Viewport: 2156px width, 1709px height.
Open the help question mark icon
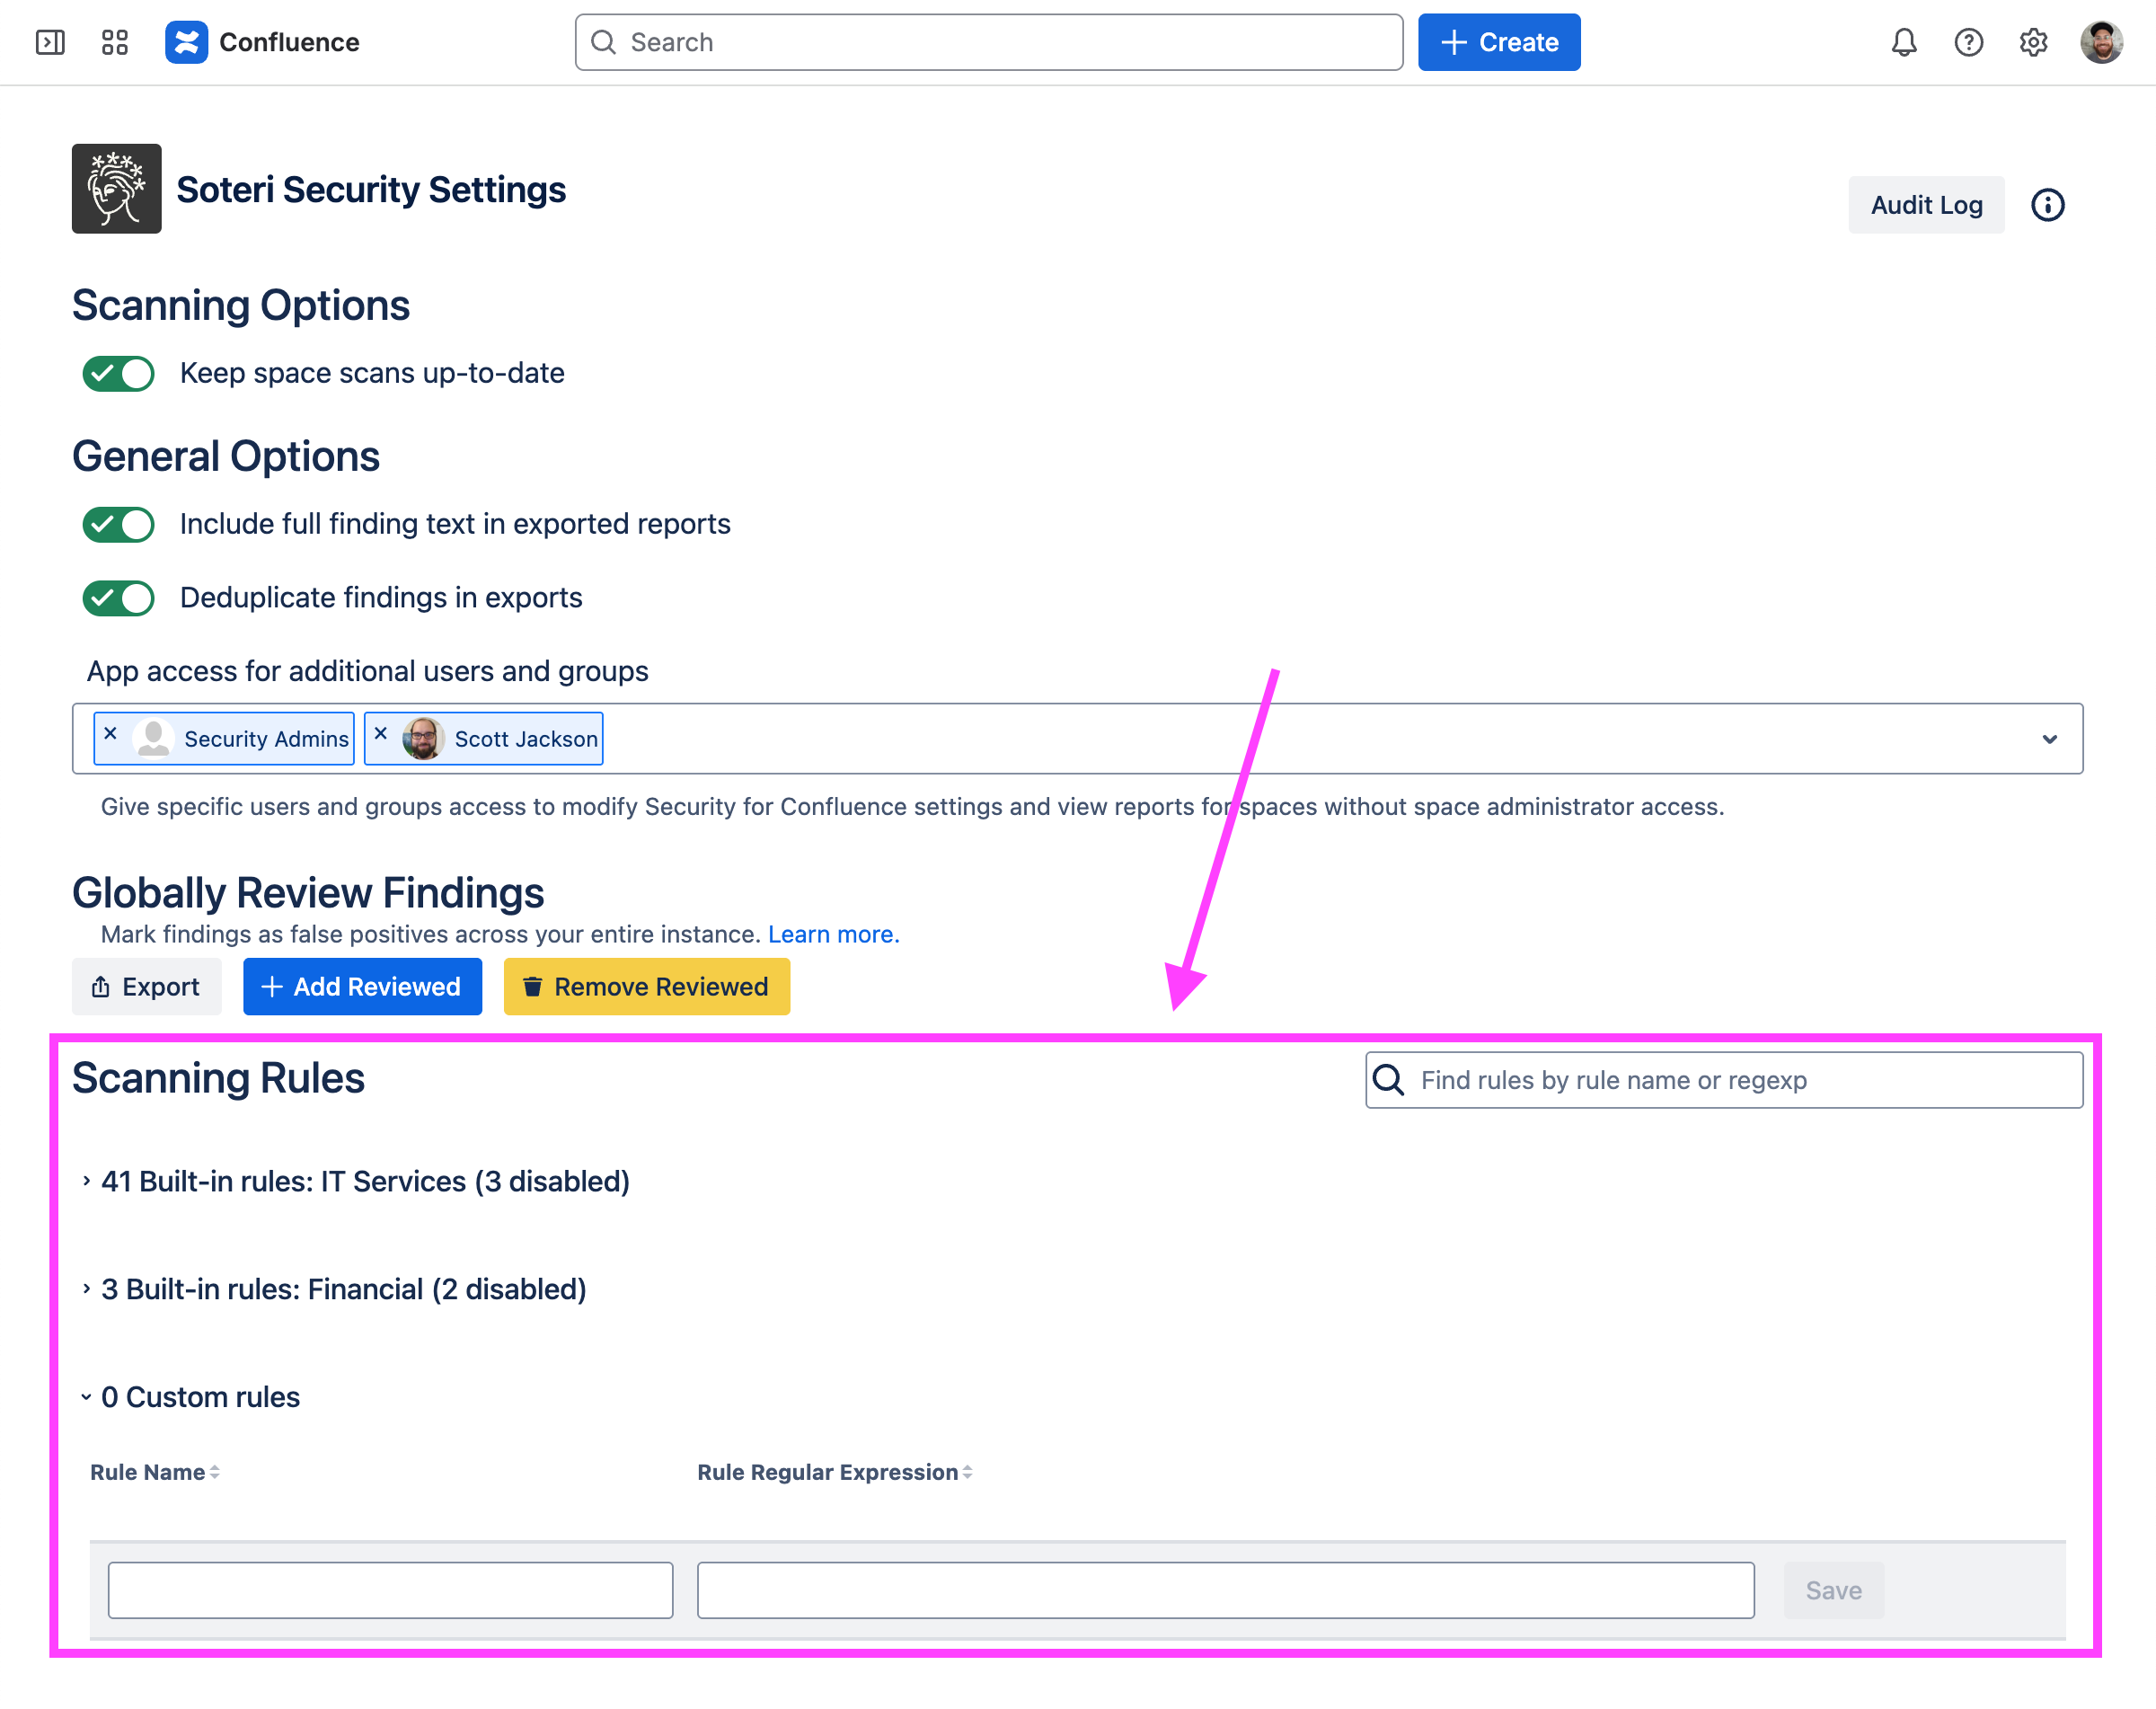[x=1968, y=42]
